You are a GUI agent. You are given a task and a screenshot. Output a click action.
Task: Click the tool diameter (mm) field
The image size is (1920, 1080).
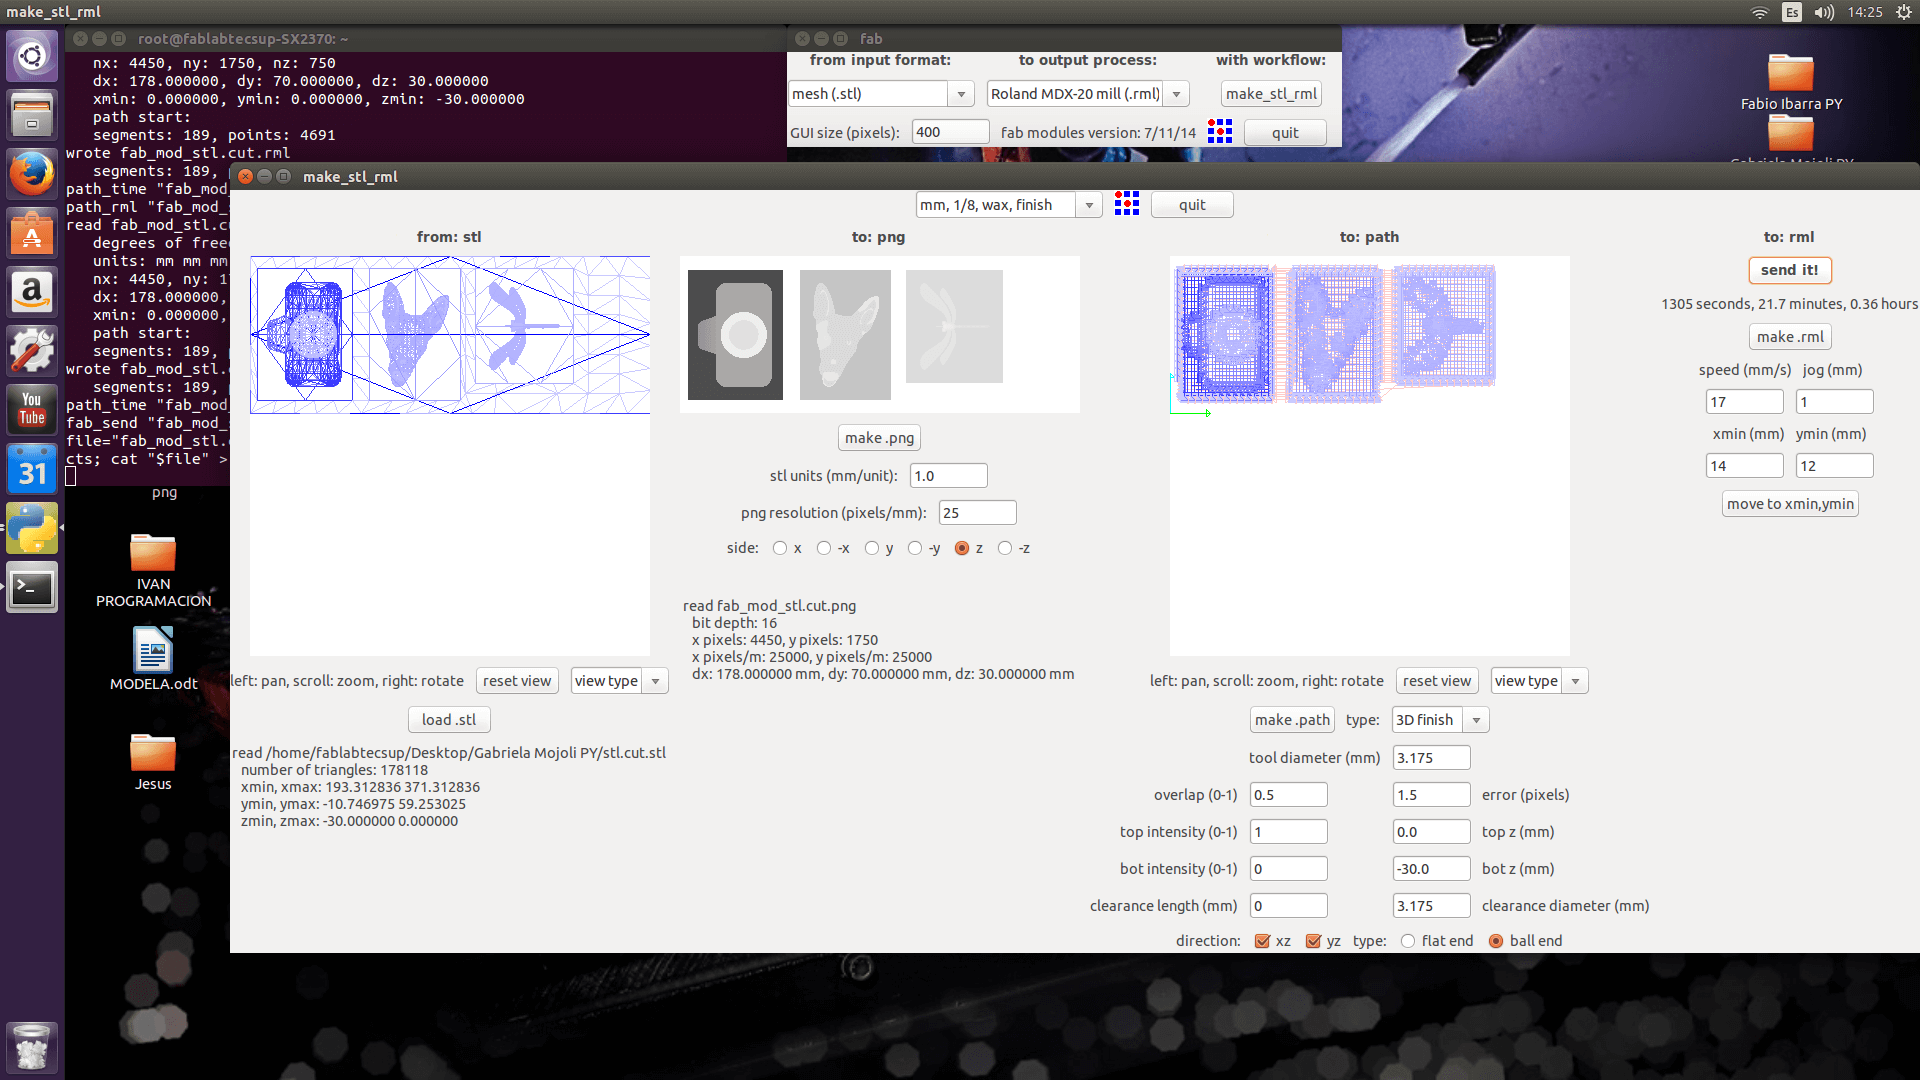(x=1431, y=758)
